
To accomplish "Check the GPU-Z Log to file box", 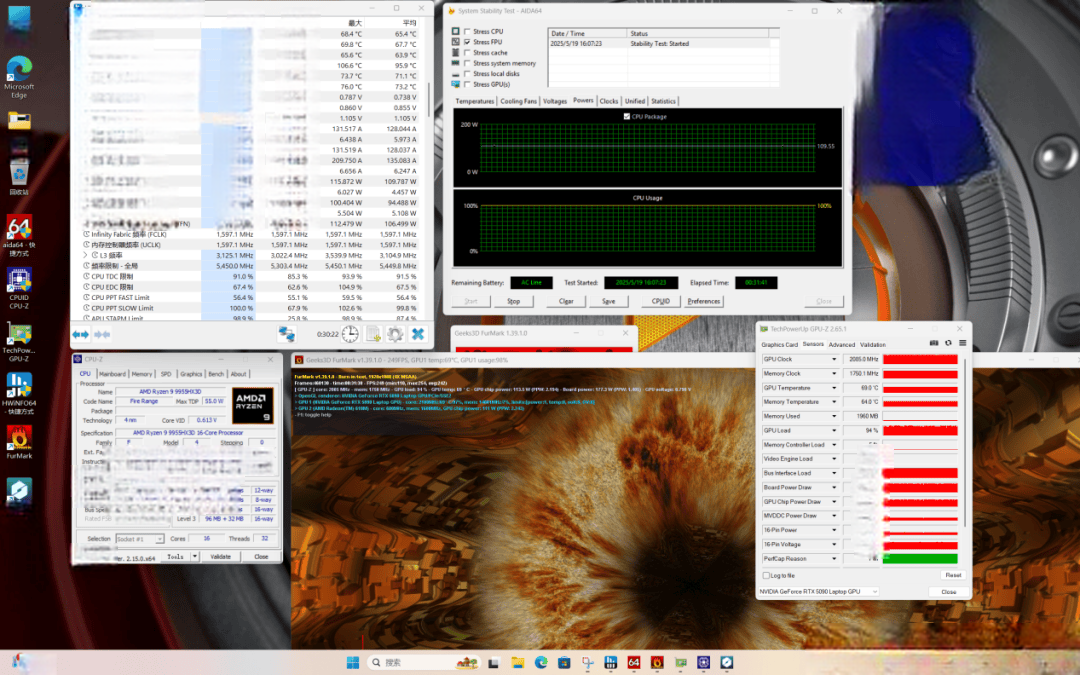I will (x=766, y=575).
